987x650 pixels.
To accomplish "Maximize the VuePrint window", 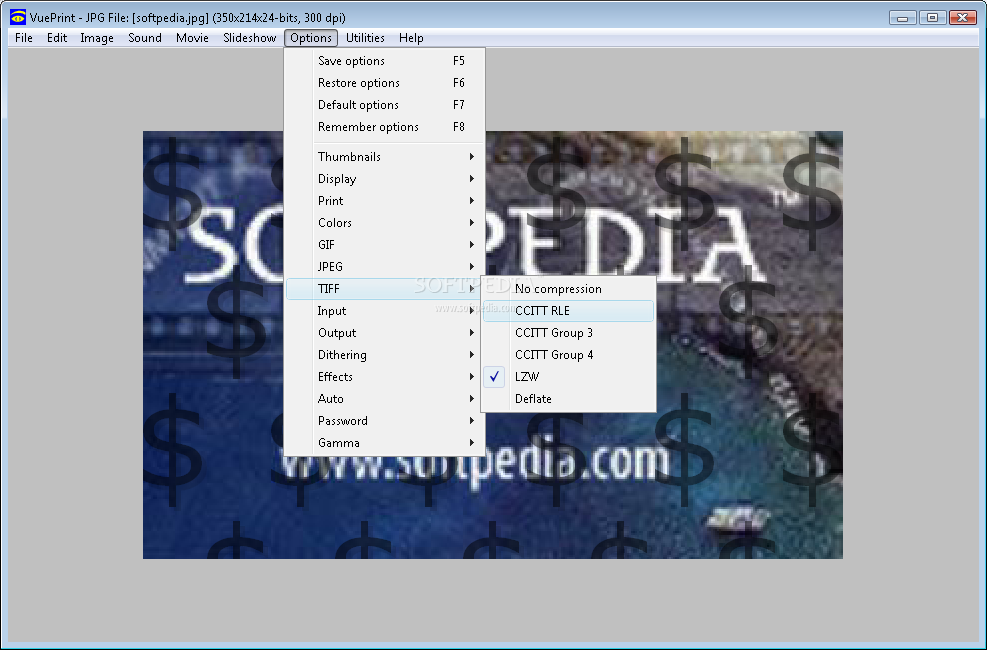I will (x=932, y=18).
